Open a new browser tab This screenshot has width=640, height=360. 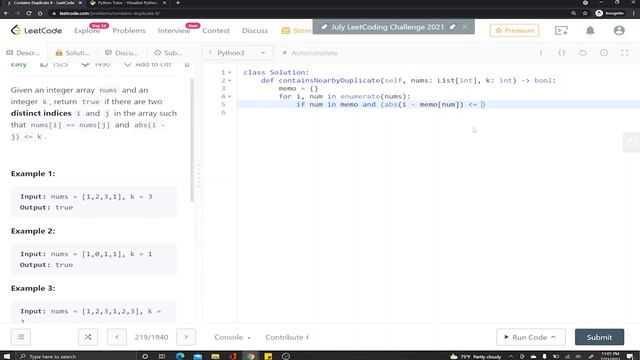pyautogui.click(x=178, y=3)
